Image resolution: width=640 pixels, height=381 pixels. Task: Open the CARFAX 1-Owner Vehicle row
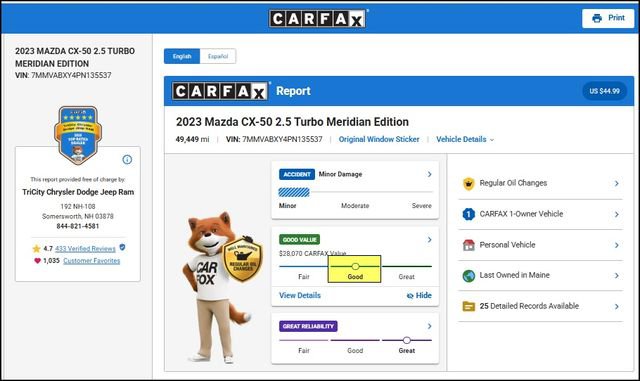(540, 214)
